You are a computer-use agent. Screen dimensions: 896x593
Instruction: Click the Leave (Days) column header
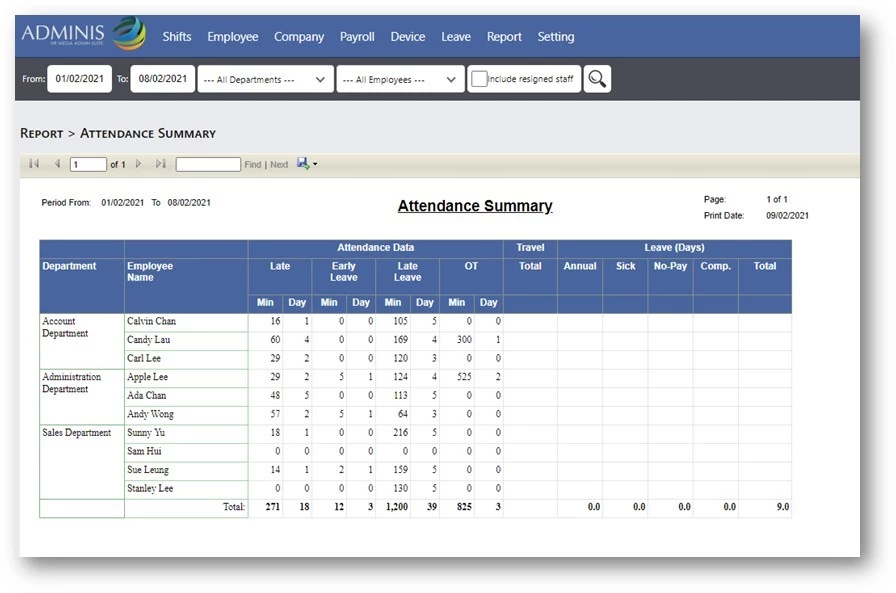(674, 247)
